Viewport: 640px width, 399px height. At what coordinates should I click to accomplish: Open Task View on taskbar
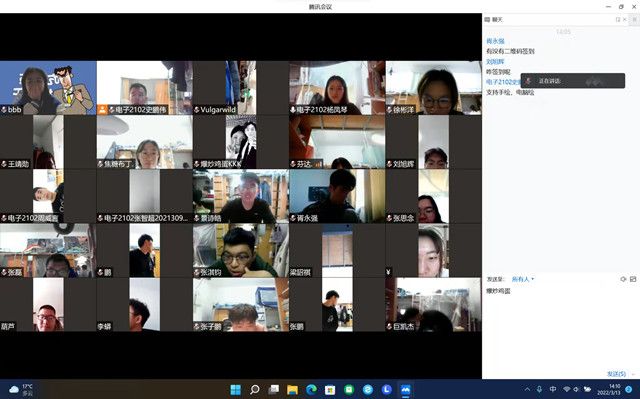coord(274,390)
